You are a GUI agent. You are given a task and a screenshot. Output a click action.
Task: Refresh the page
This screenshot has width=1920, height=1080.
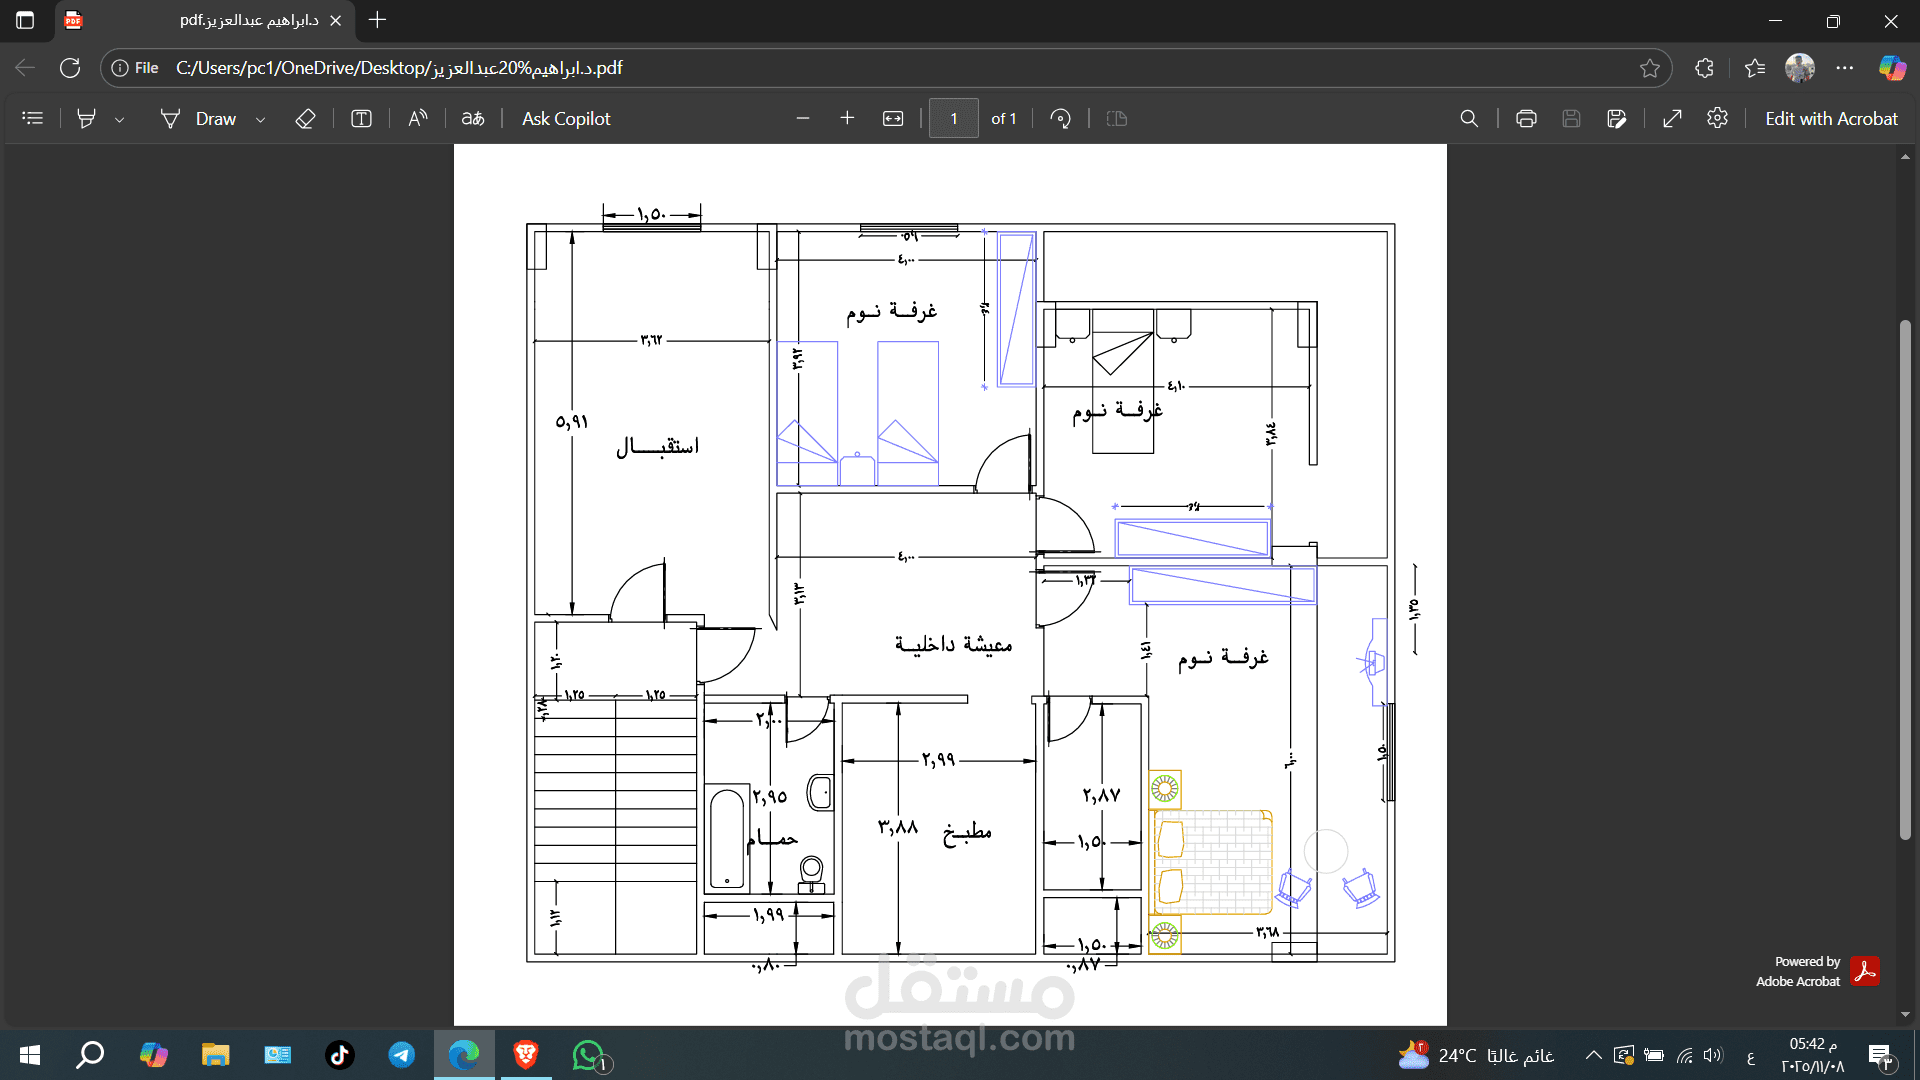coord(70,68)
